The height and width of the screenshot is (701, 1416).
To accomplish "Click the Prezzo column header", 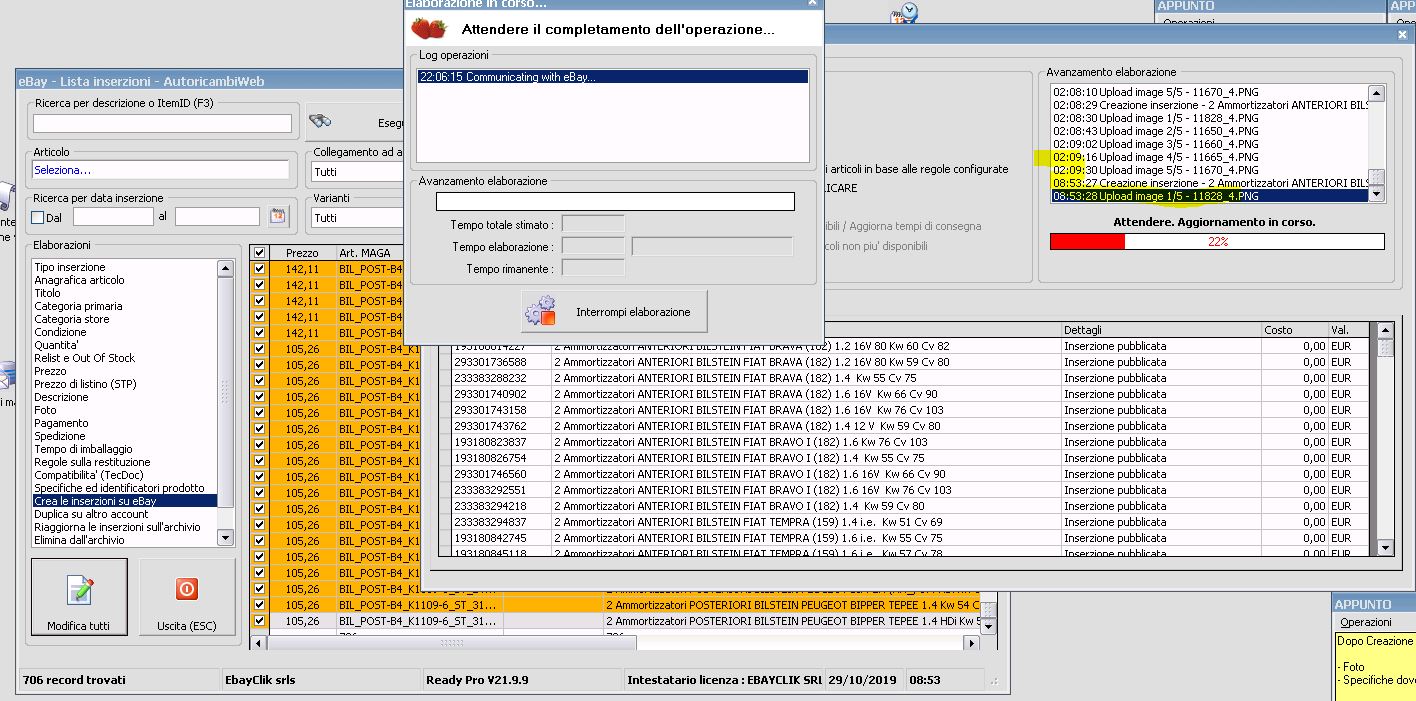I will pyautogui.click(x=302, y=253).
